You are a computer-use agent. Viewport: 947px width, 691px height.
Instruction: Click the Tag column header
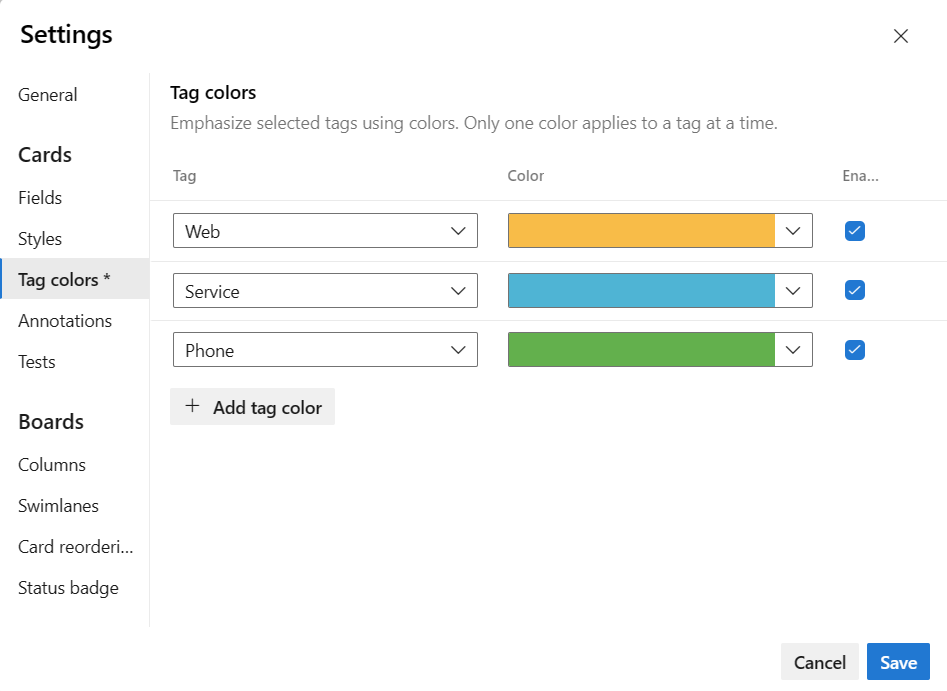[184, 176]
